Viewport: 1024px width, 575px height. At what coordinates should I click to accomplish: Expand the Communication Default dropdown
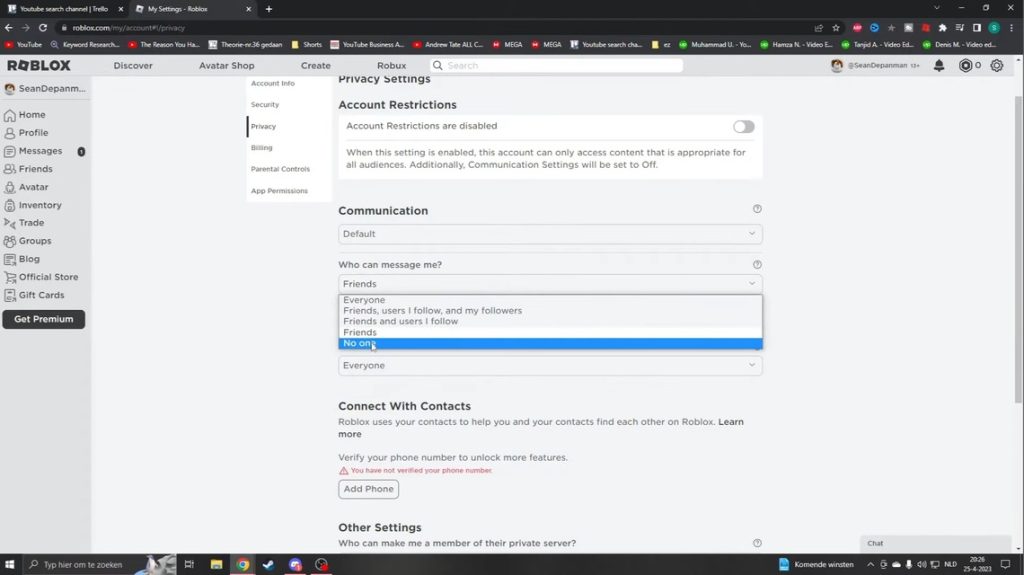550,234
